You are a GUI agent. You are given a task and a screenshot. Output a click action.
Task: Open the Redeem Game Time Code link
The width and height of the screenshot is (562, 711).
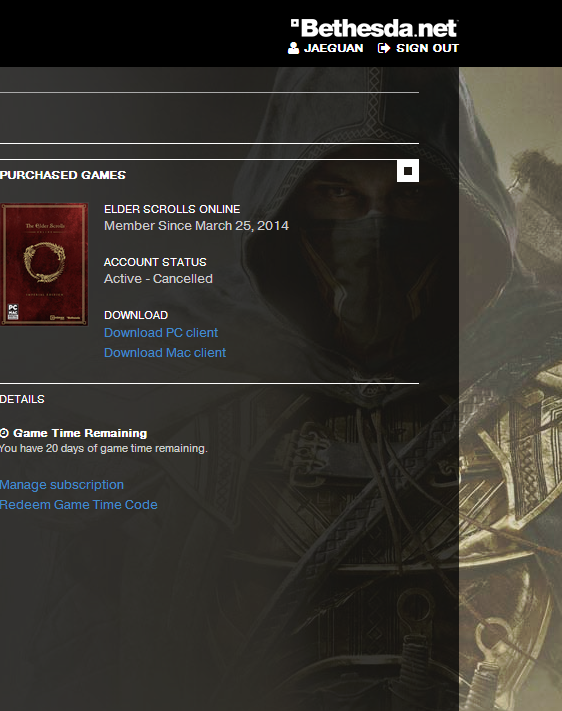point(78,505)
